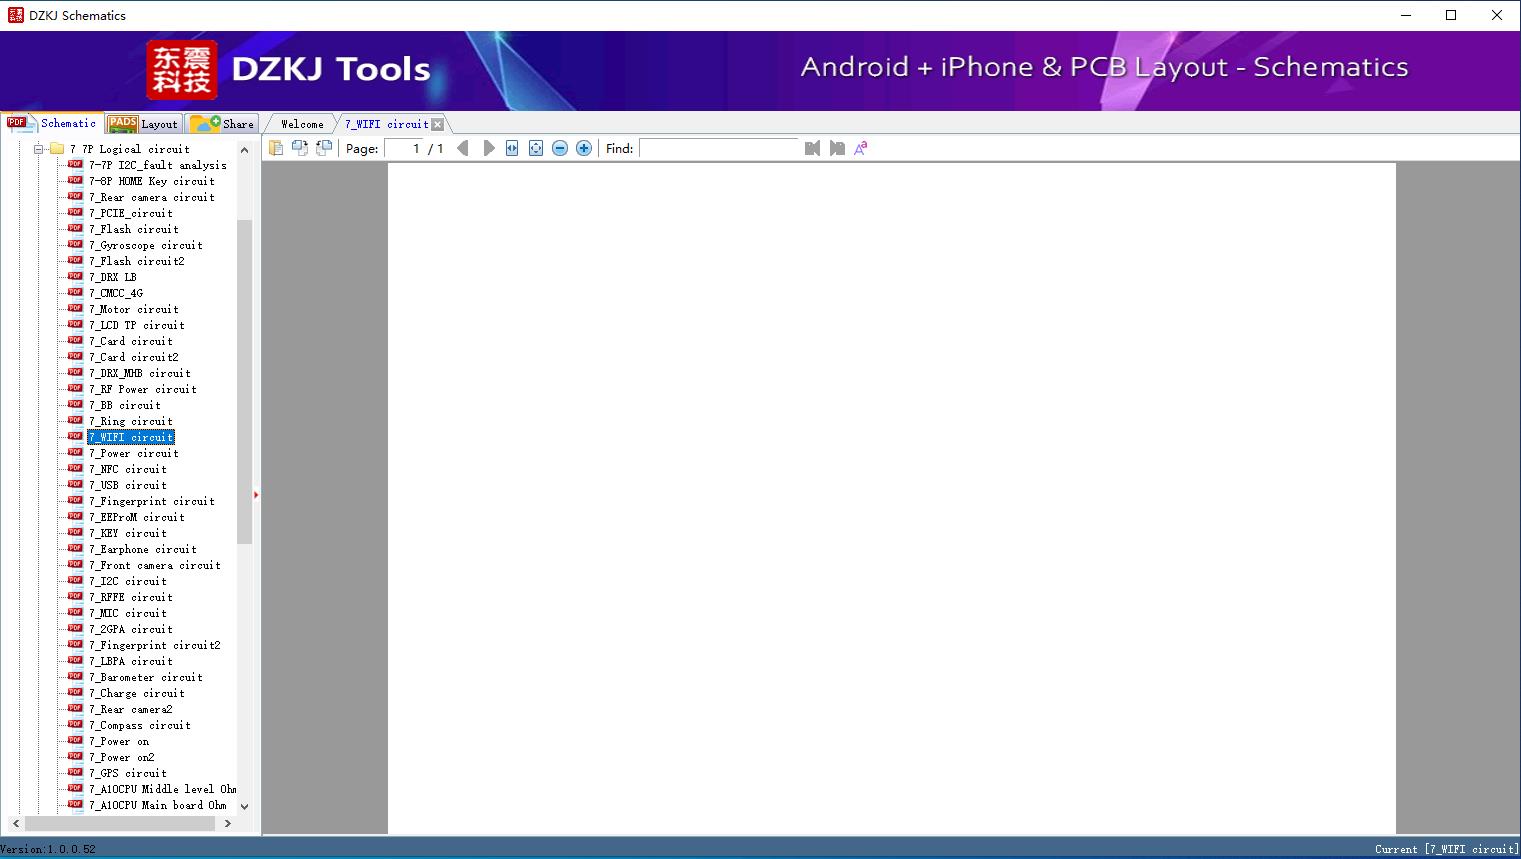Open 7_Flash circuit2

click(137, 261)
